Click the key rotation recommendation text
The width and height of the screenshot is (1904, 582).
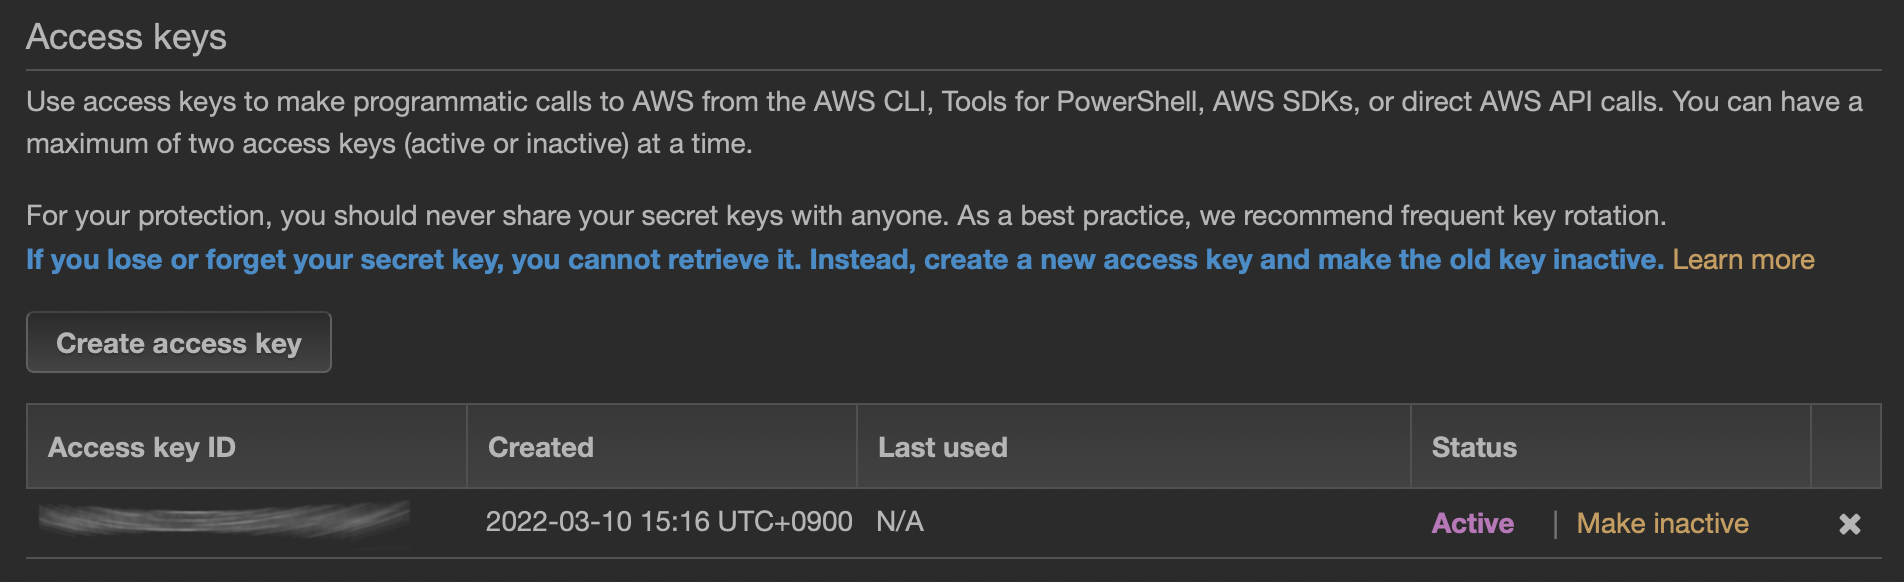tap(1430, 216)
